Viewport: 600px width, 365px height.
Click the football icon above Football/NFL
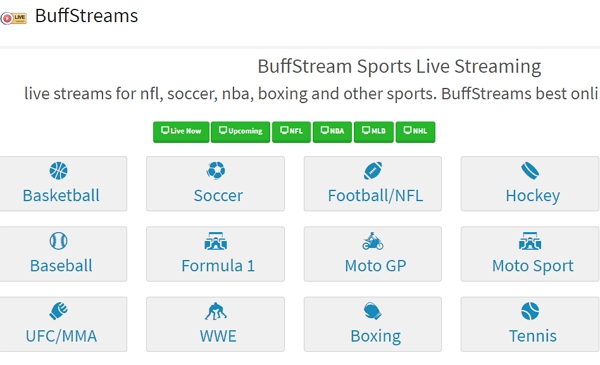[x=373, y=171]
